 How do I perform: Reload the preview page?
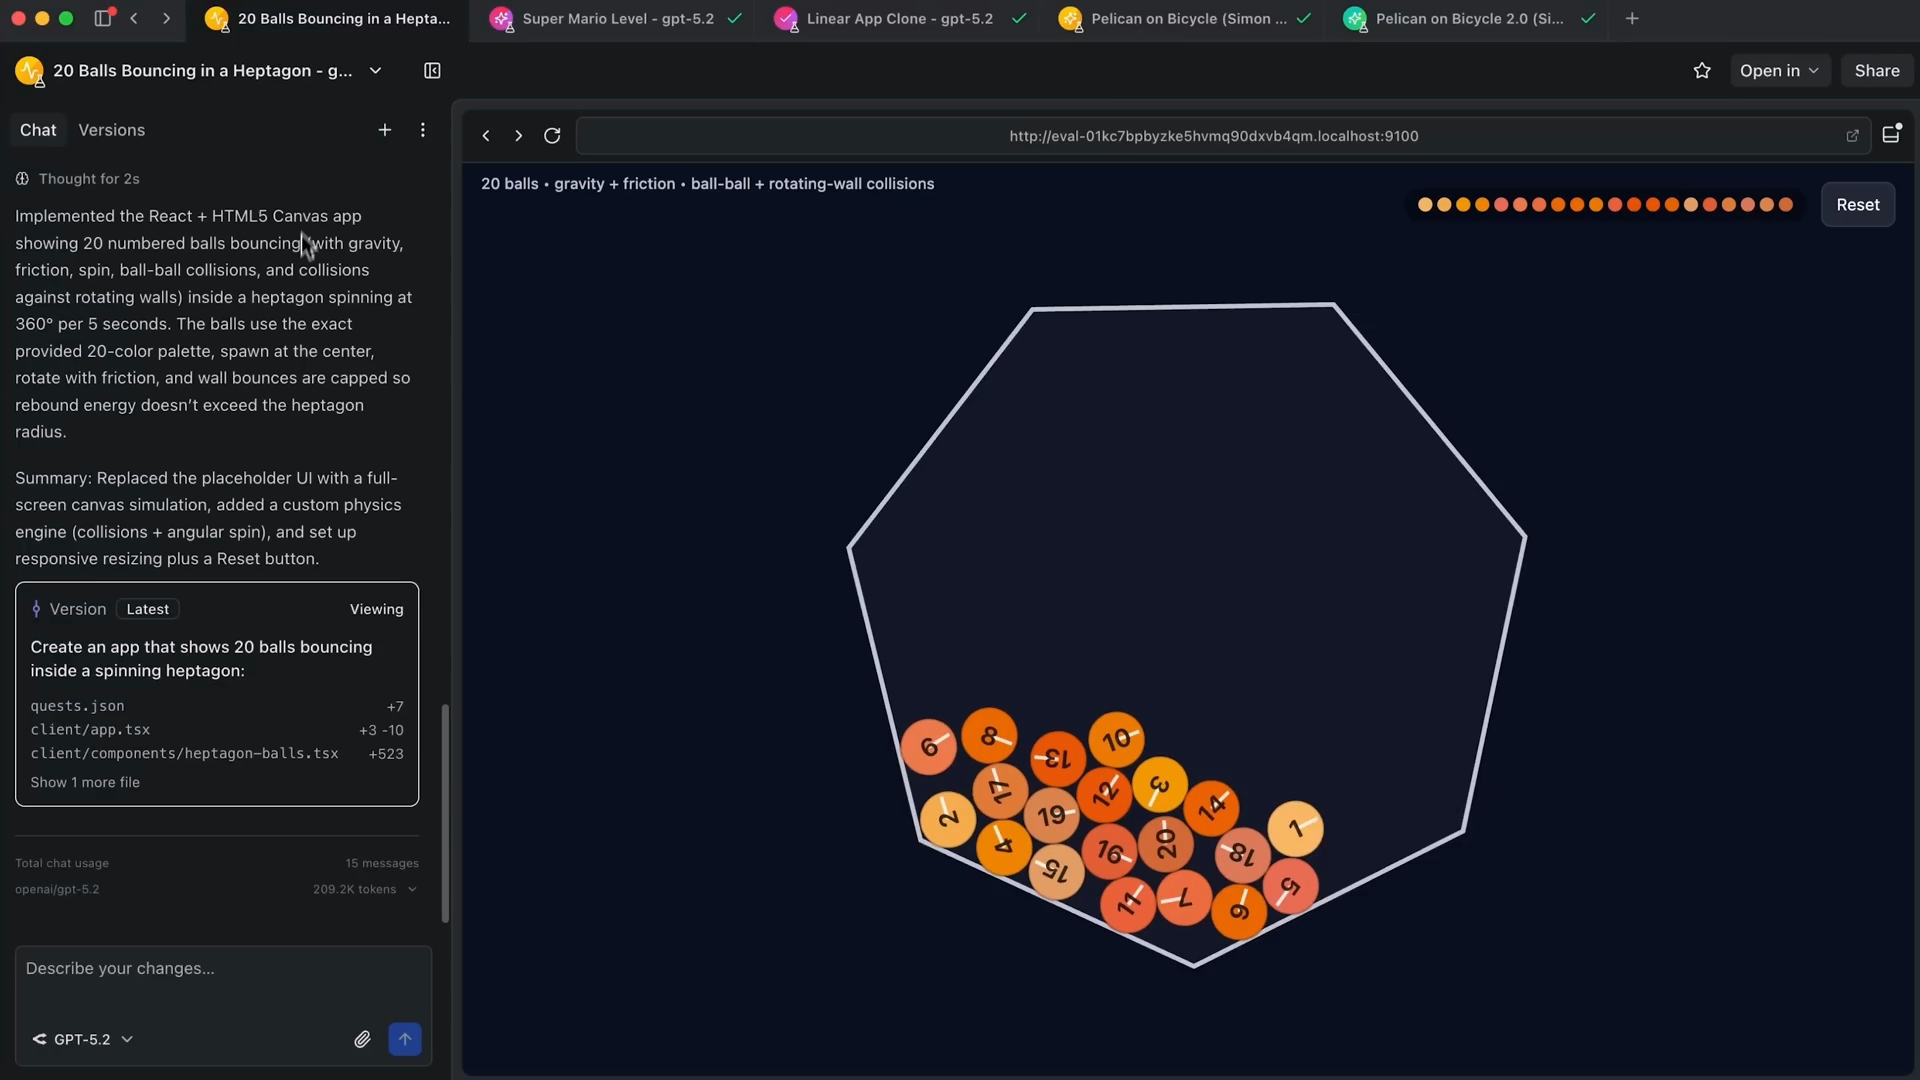[x=552, y=136]
